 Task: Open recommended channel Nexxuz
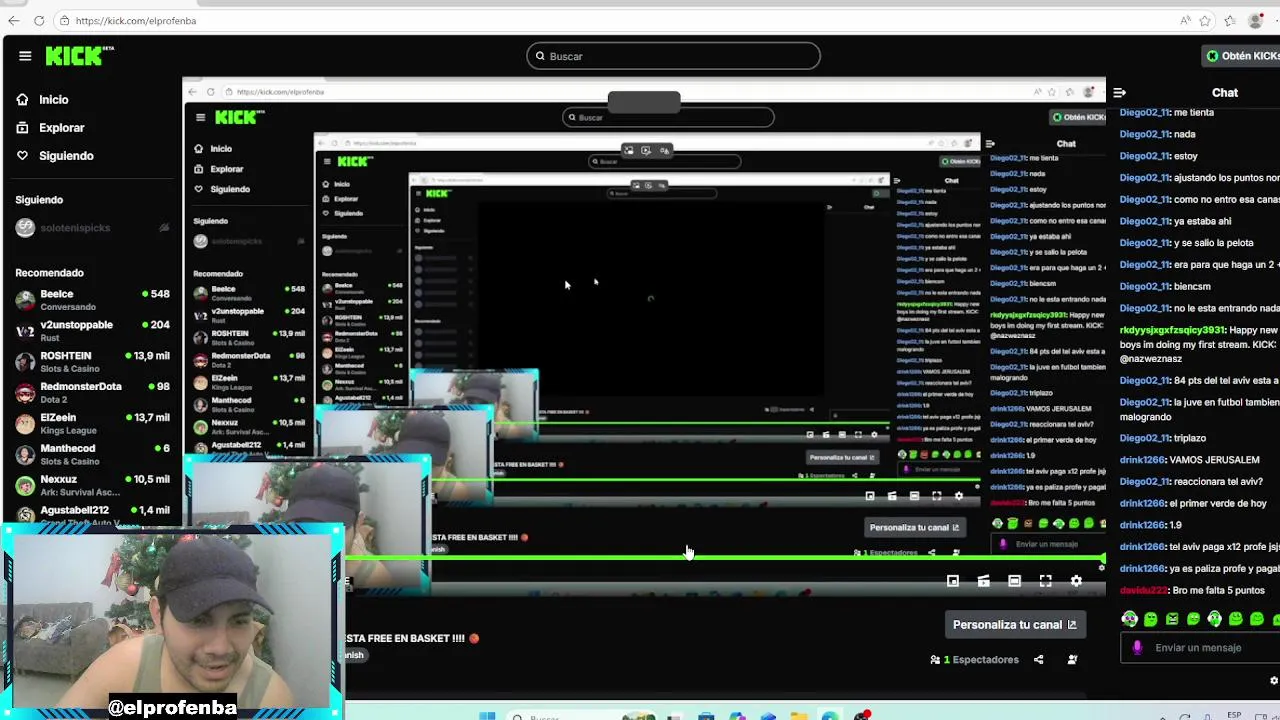92,485
